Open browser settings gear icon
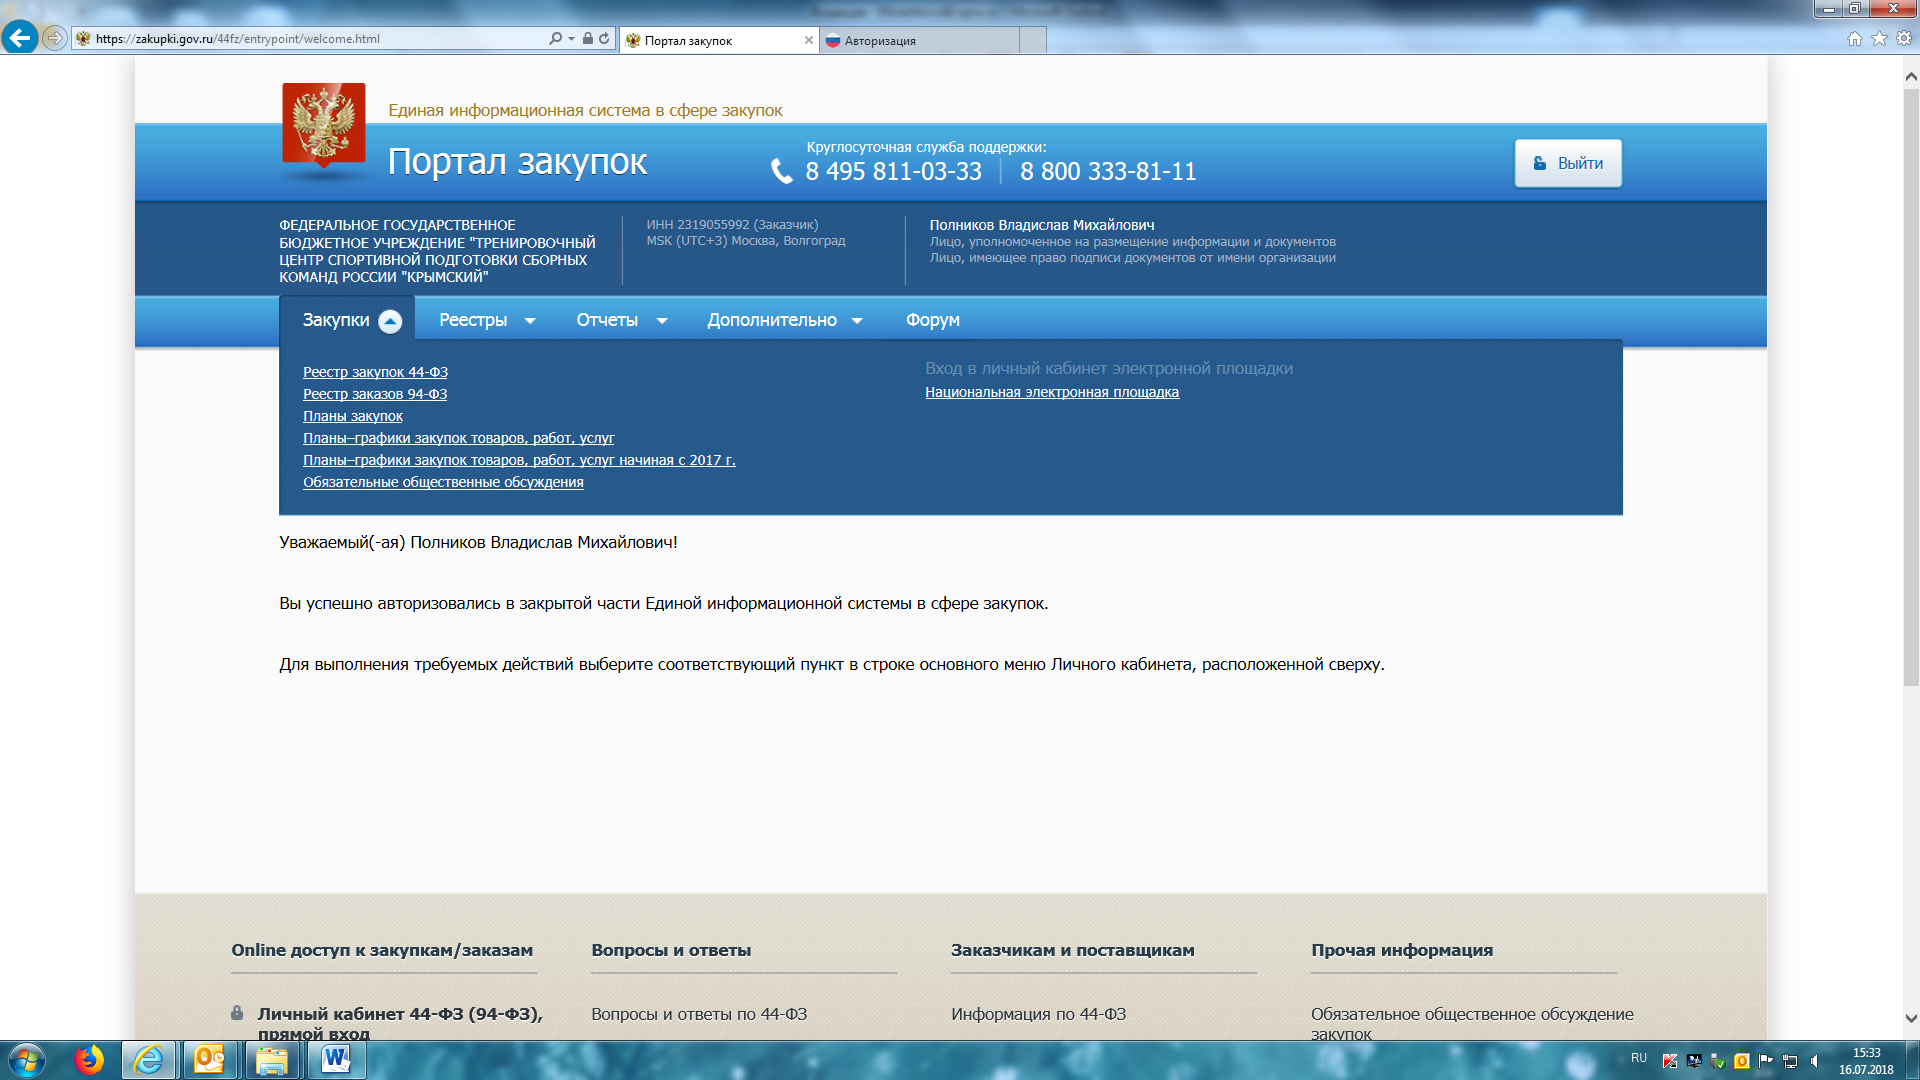The height and width of the screenshot is (1080, 1920). [x=1904, y=39]
